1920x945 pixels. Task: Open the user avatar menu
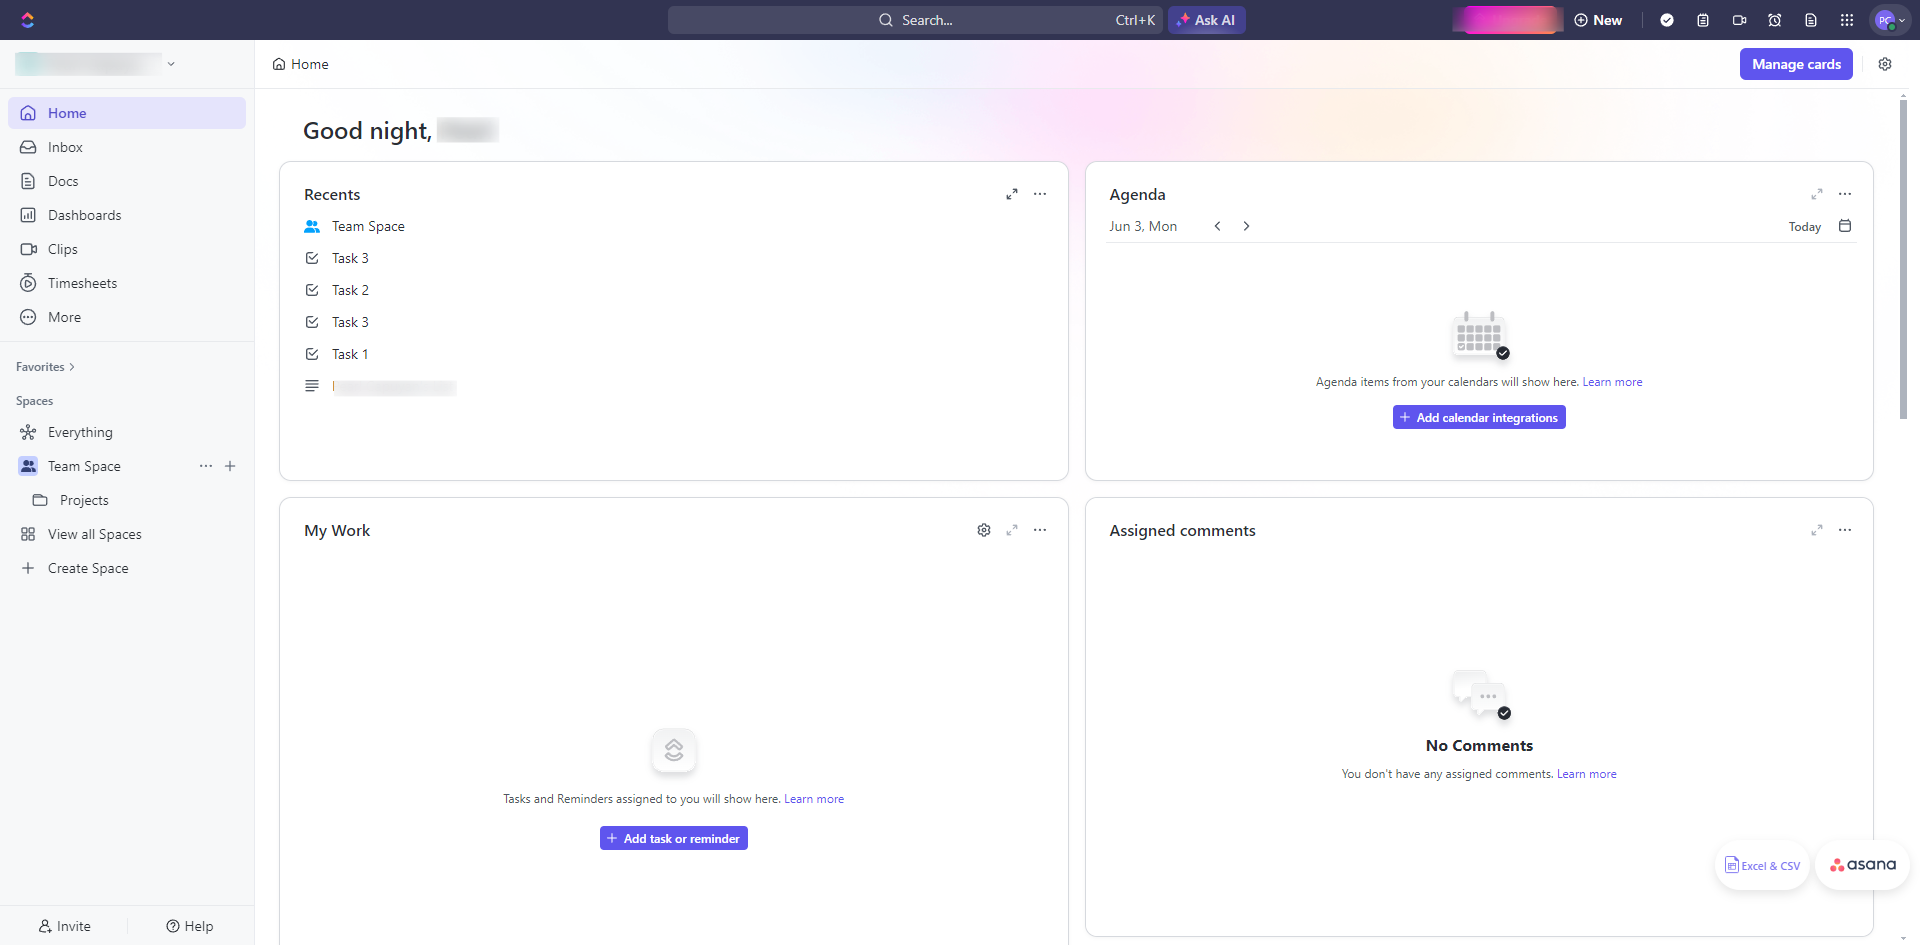pos(1890,20)
